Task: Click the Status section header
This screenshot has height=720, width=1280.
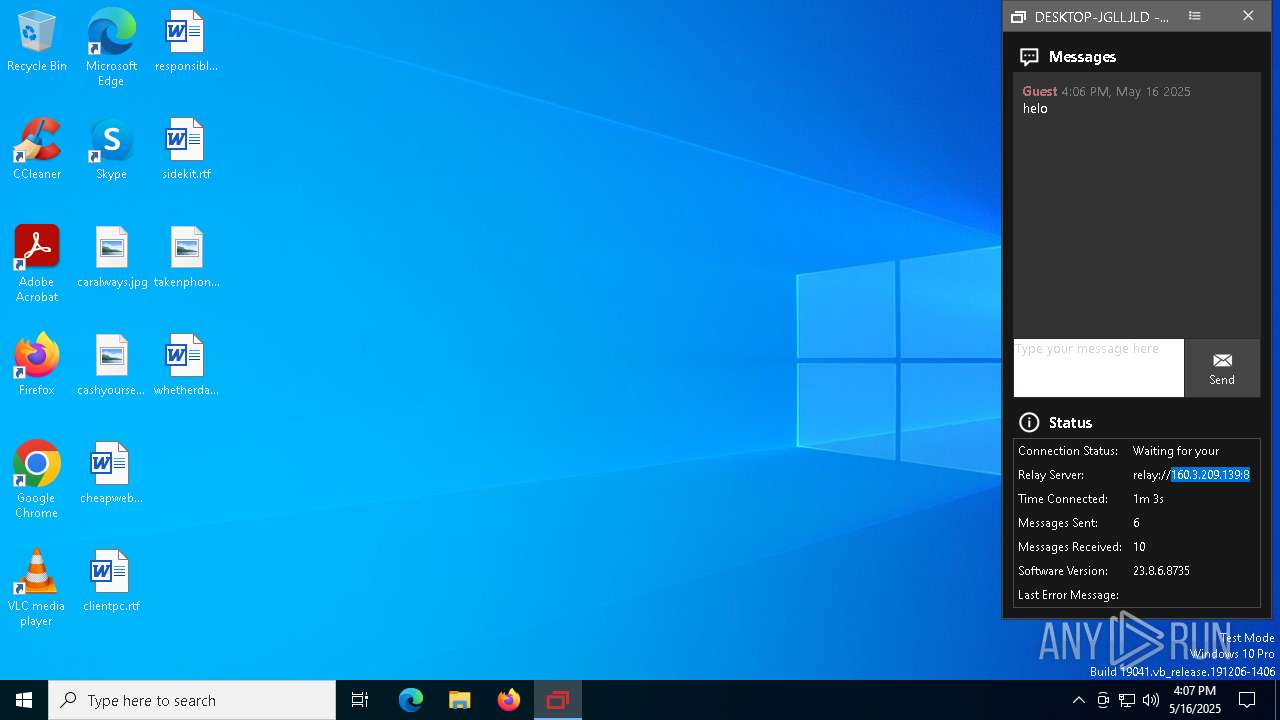Action: pos(1055,423)
